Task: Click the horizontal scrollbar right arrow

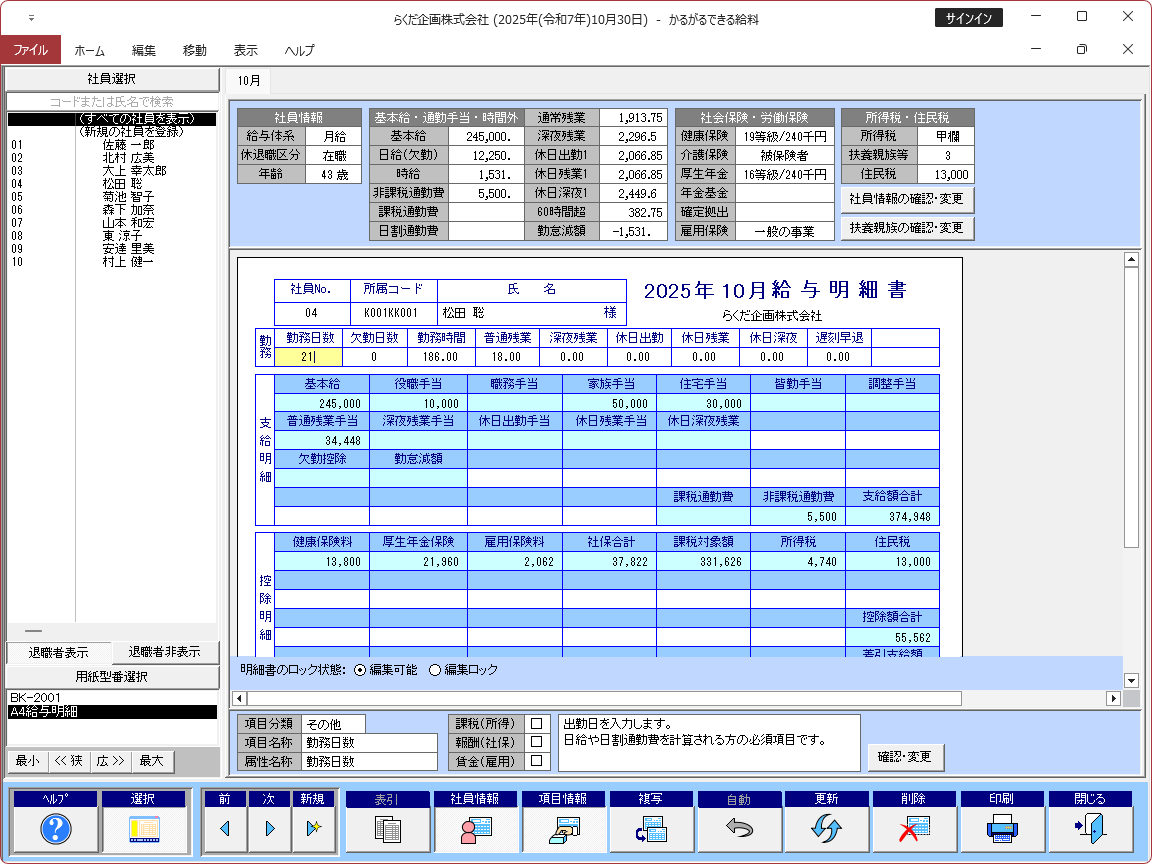Action: [1113, 698]
